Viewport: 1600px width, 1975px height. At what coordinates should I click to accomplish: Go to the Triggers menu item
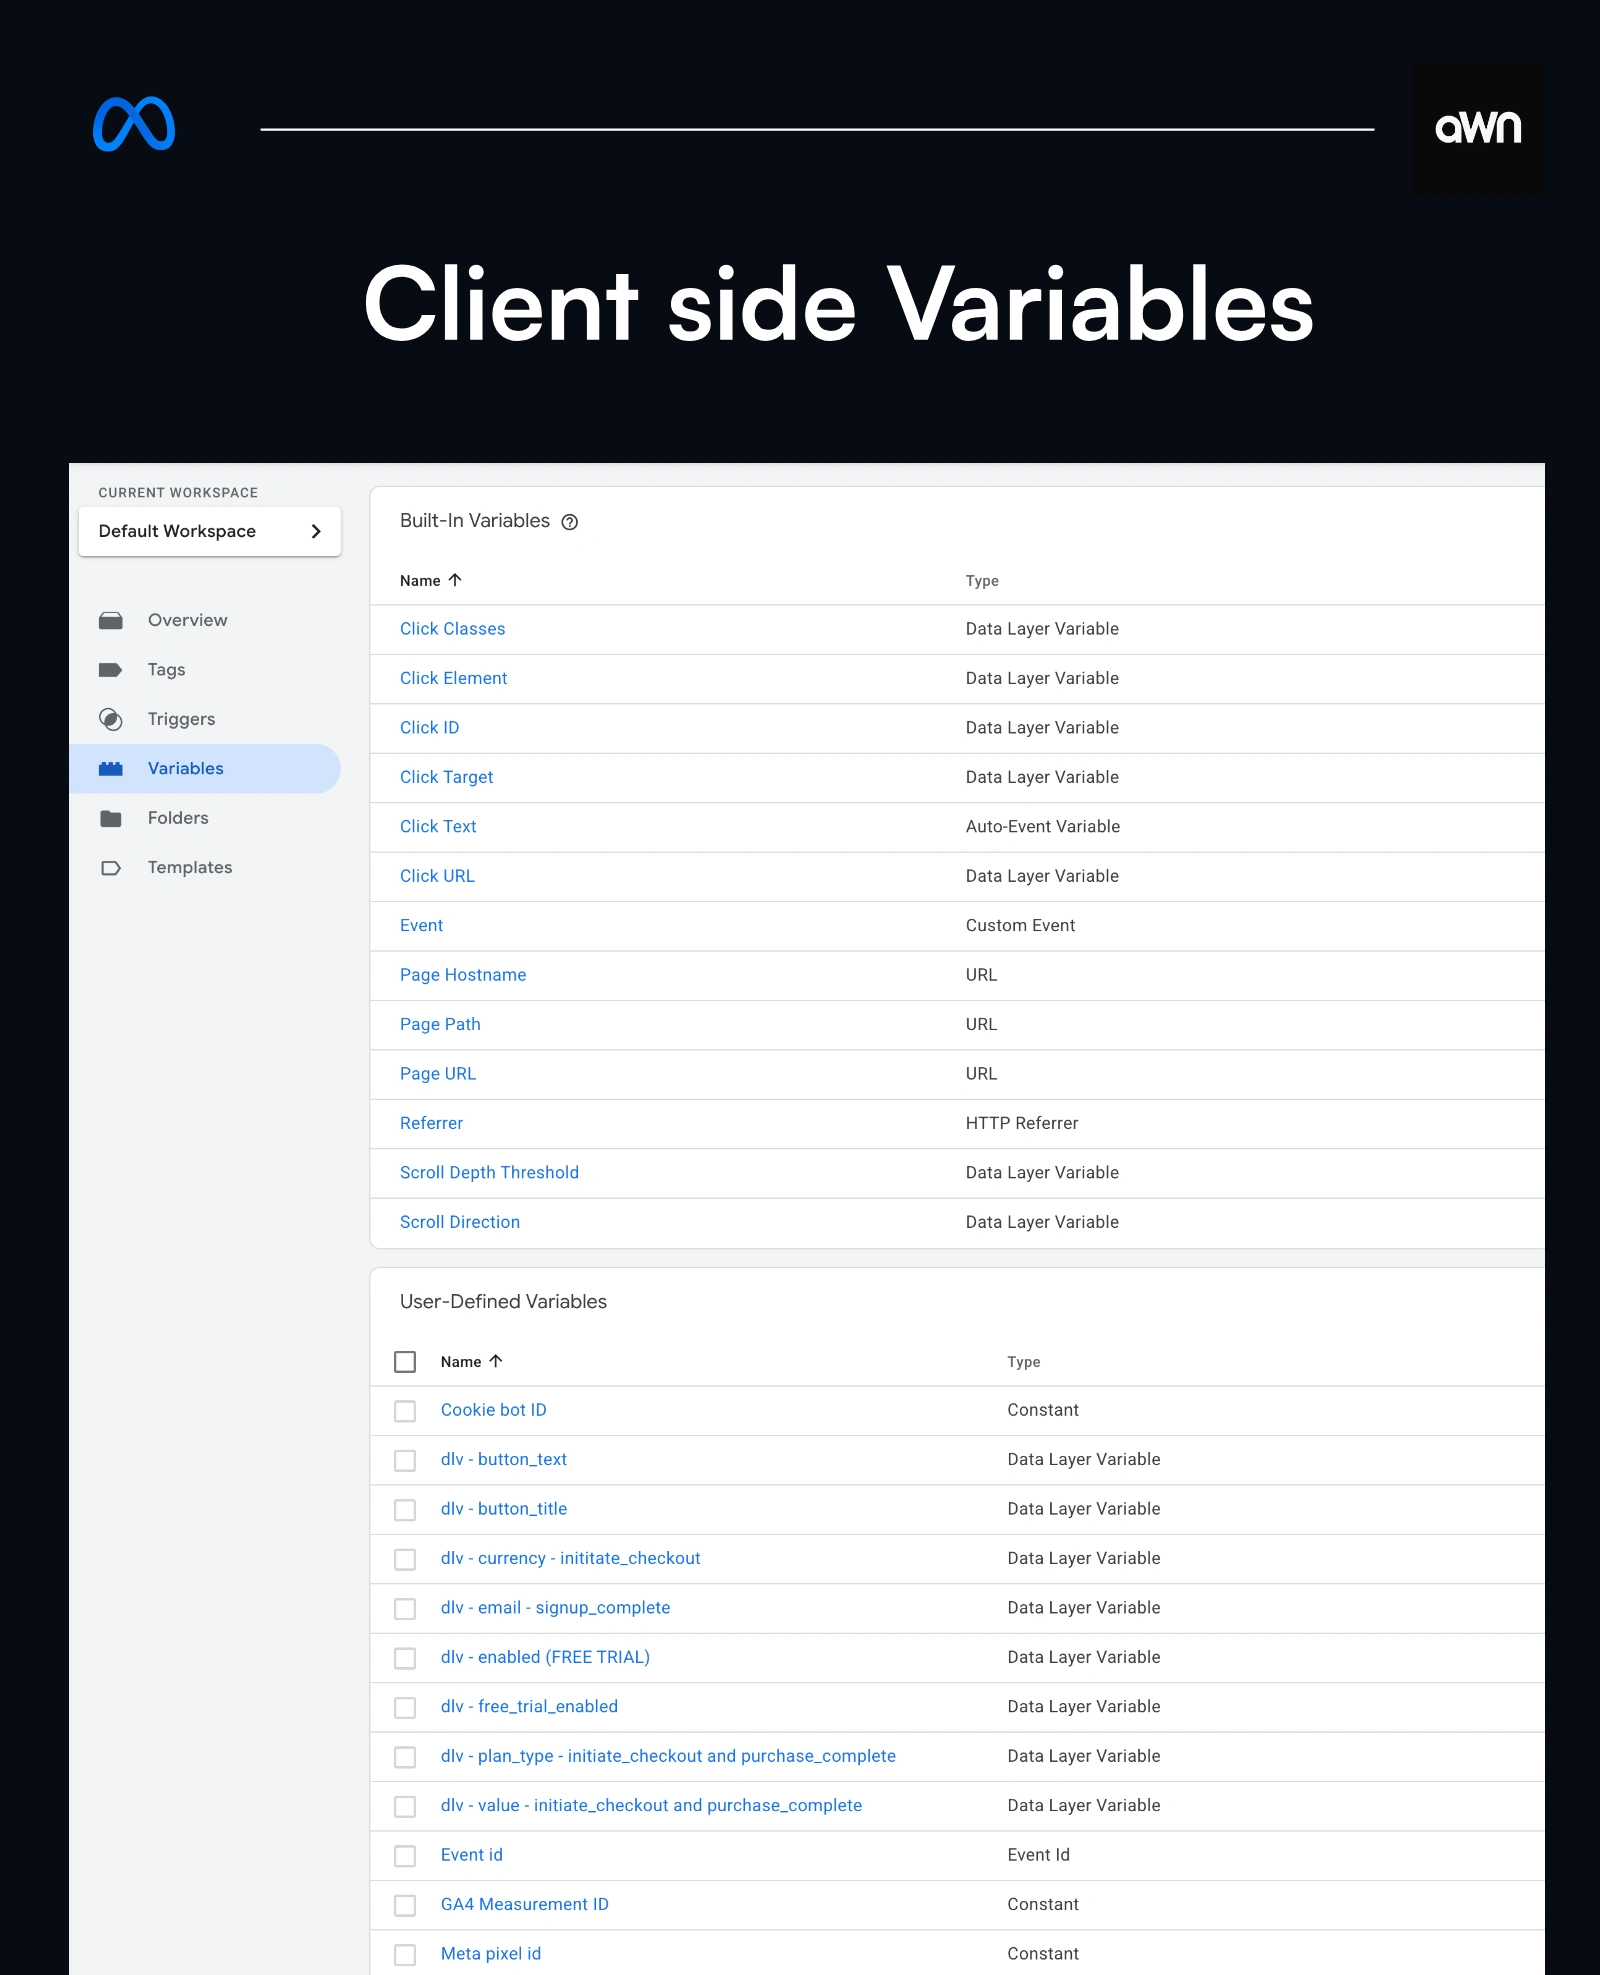(x=181, y=719)
